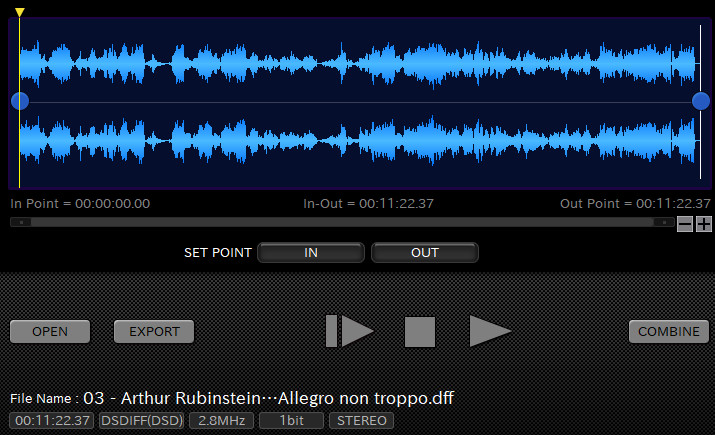Click the EXPORT button

[154, 331]
